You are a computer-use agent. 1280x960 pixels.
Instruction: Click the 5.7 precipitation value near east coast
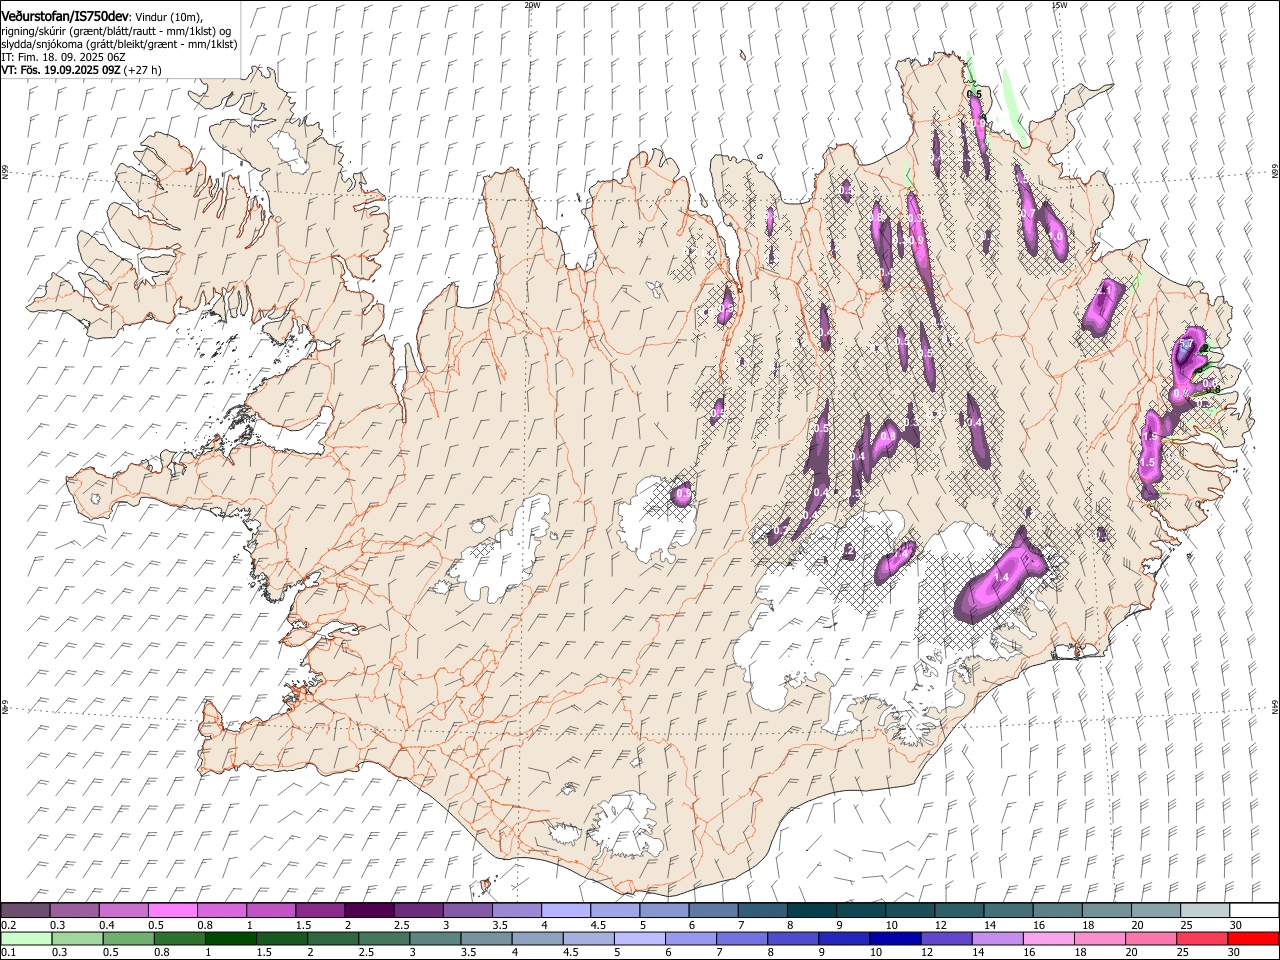point(1187,345)
